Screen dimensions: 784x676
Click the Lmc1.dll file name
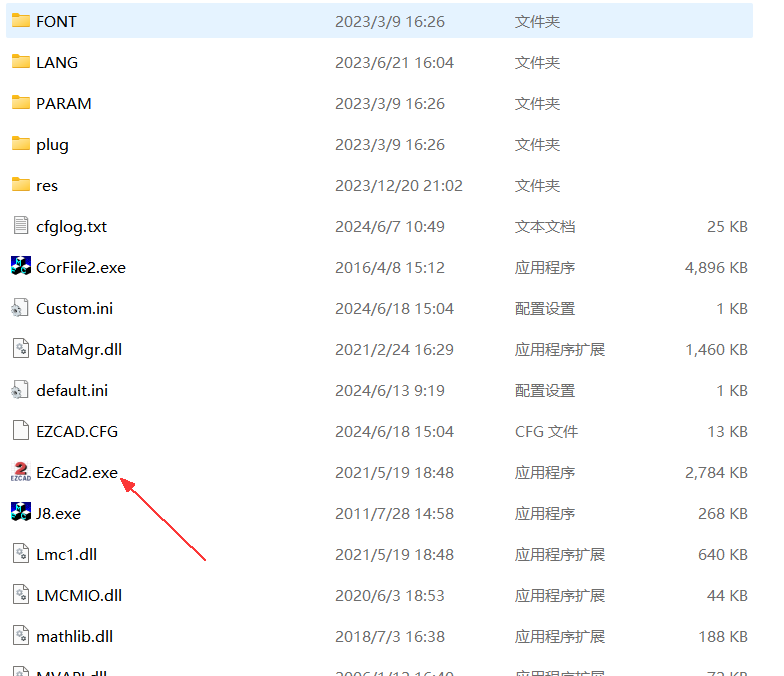click(66, 554)
